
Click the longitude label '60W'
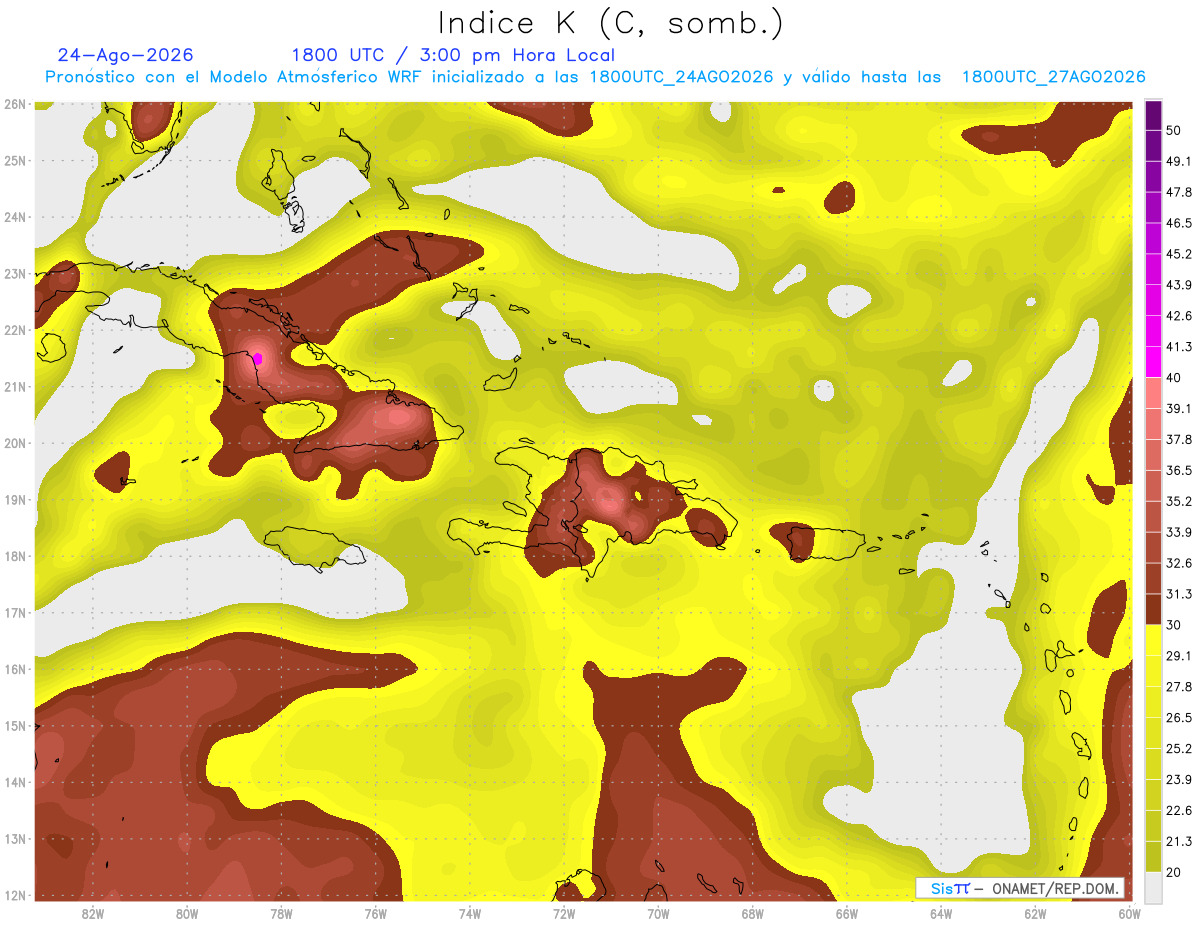click(1129, 913)
